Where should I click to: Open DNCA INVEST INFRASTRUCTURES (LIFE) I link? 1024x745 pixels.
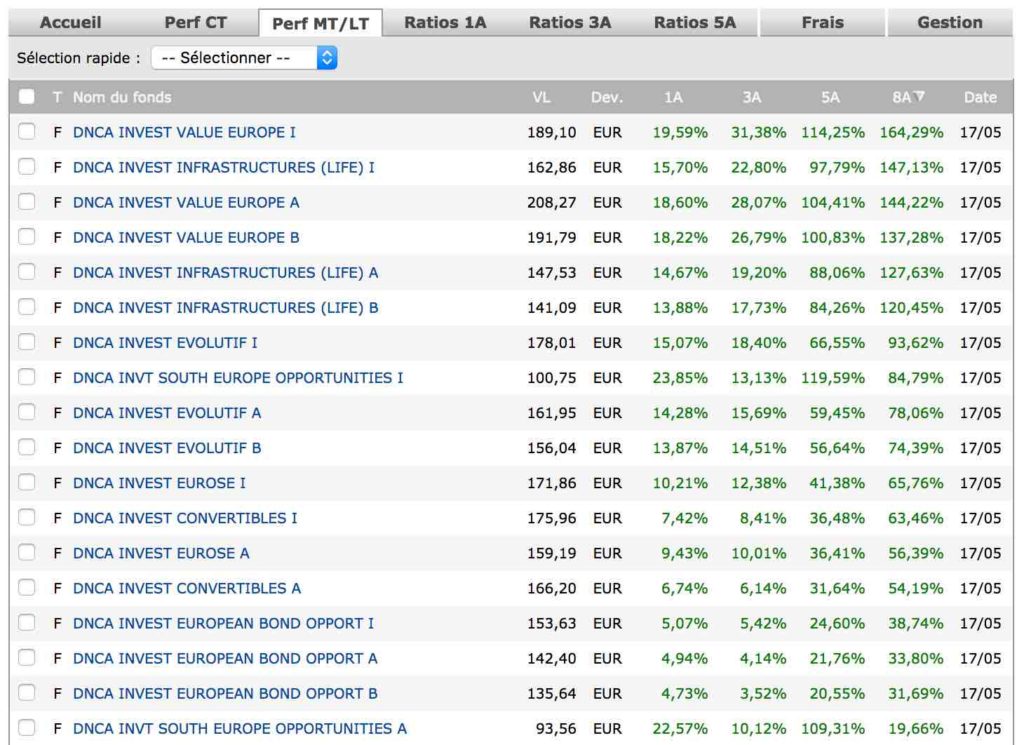pyautogui.click(x=223, y=168)
